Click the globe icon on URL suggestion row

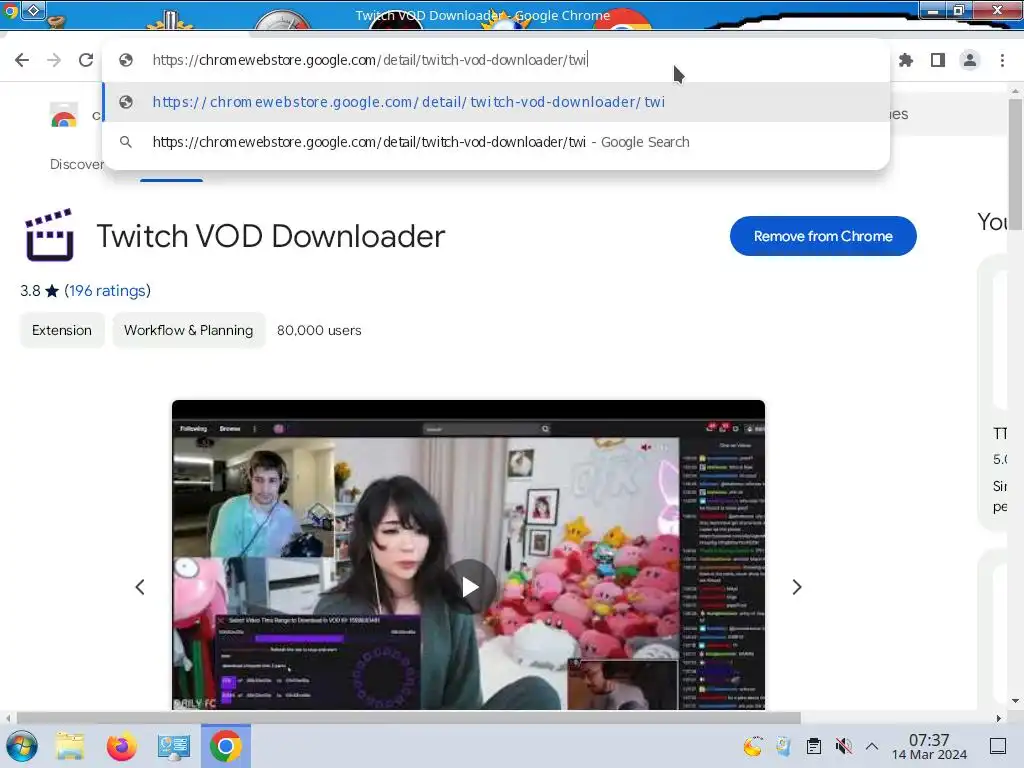tap(126, 102)
